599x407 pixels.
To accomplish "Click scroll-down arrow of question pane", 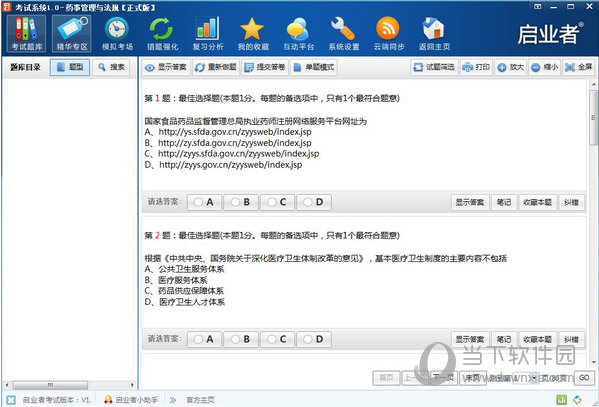I will pos(593,362).
